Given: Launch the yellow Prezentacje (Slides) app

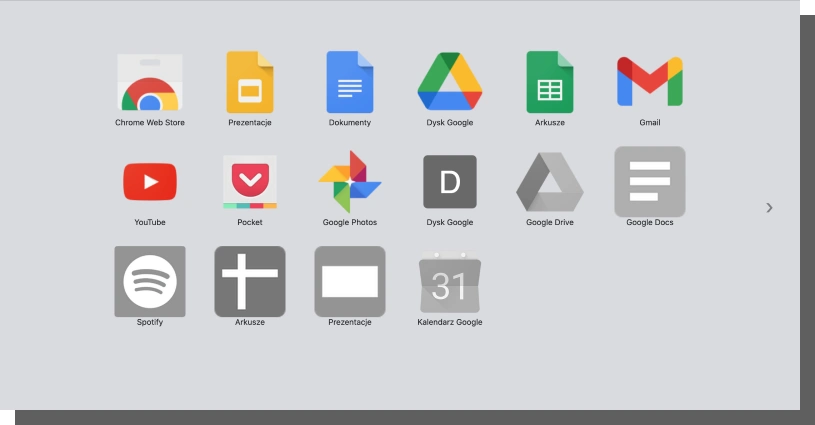Looking at the screenshot, I should click(250, 83).
